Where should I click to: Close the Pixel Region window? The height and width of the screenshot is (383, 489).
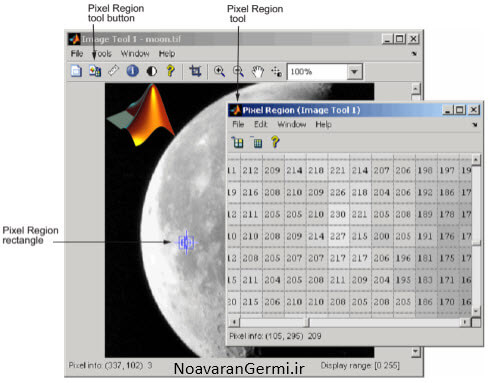click(474, 110)
